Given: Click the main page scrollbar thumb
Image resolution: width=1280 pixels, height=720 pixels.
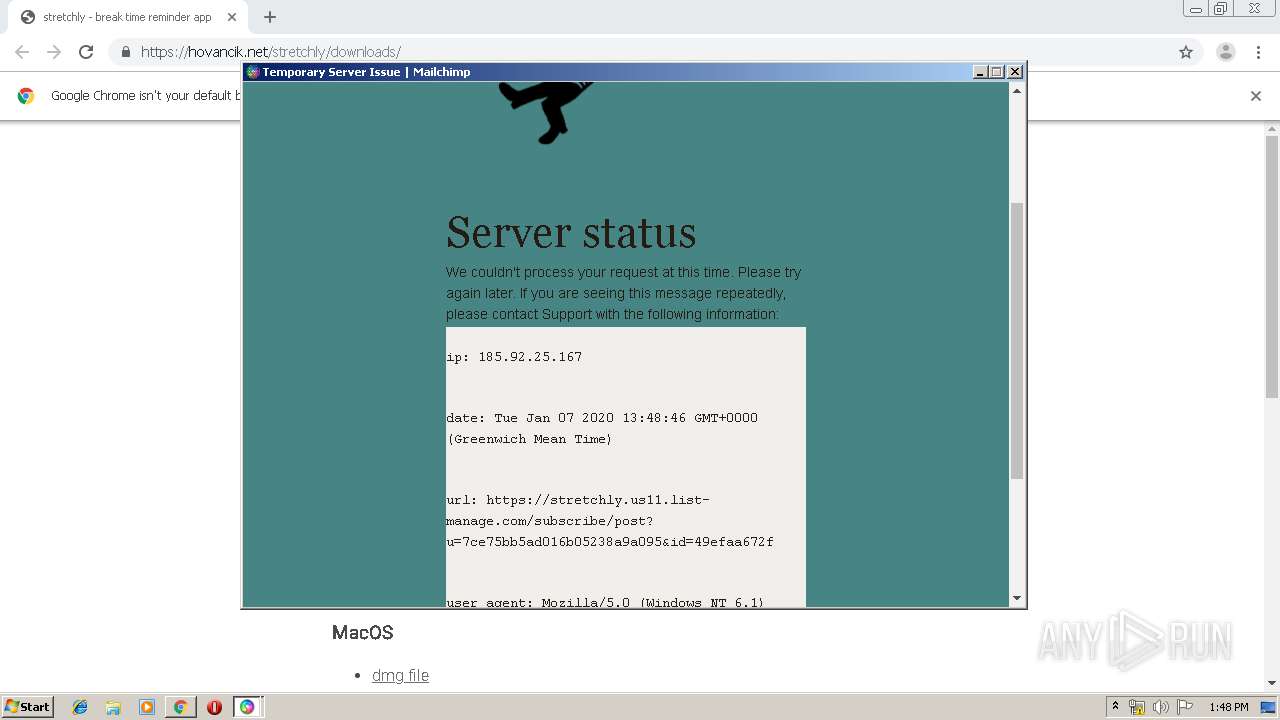Looking at the screenshot, I should point(1272,265).
